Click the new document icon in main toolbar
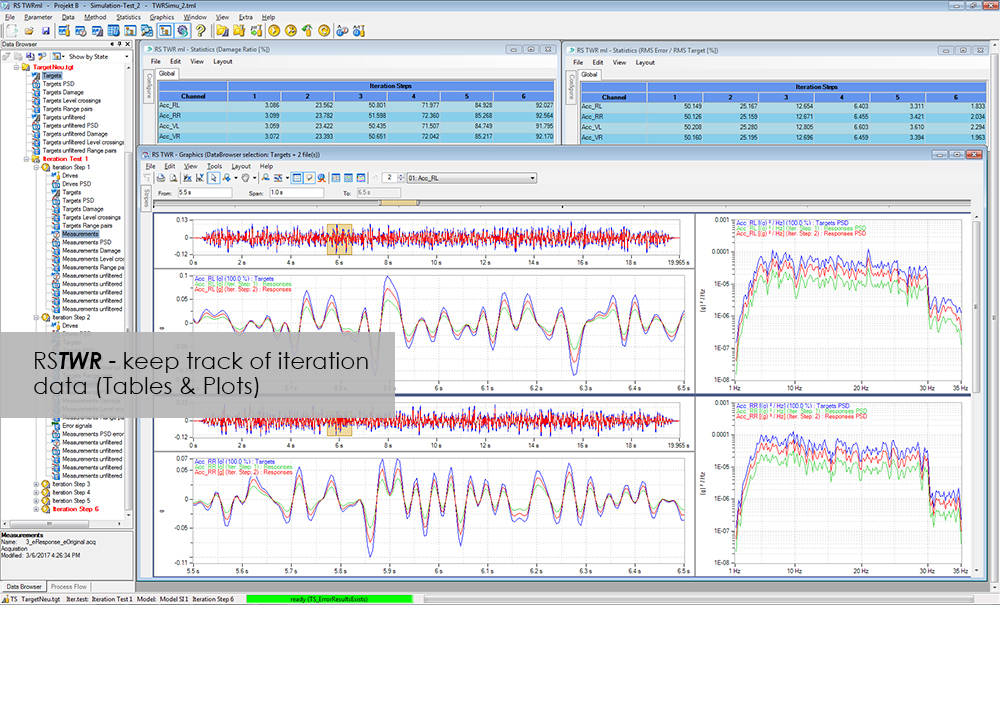 click(x=10, y=31)
